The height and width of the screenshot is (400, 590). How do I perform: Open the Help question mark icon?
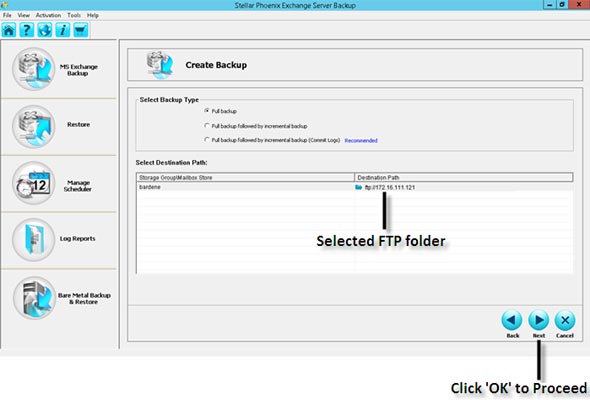click(27, 30)
